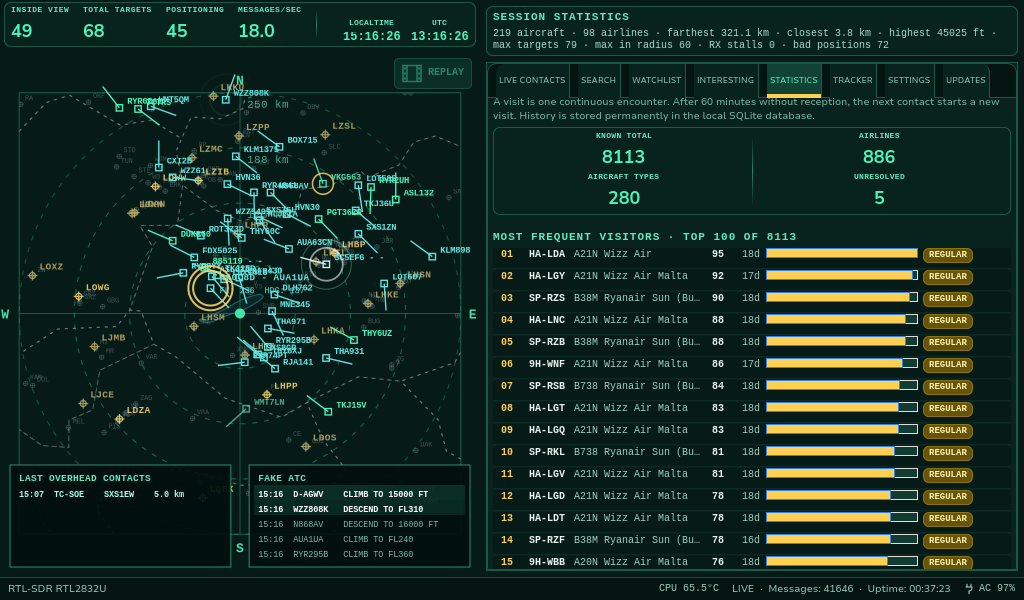Select HA-LGD row in visitors list
The image size is (1024, 600).
pos(751,496)
